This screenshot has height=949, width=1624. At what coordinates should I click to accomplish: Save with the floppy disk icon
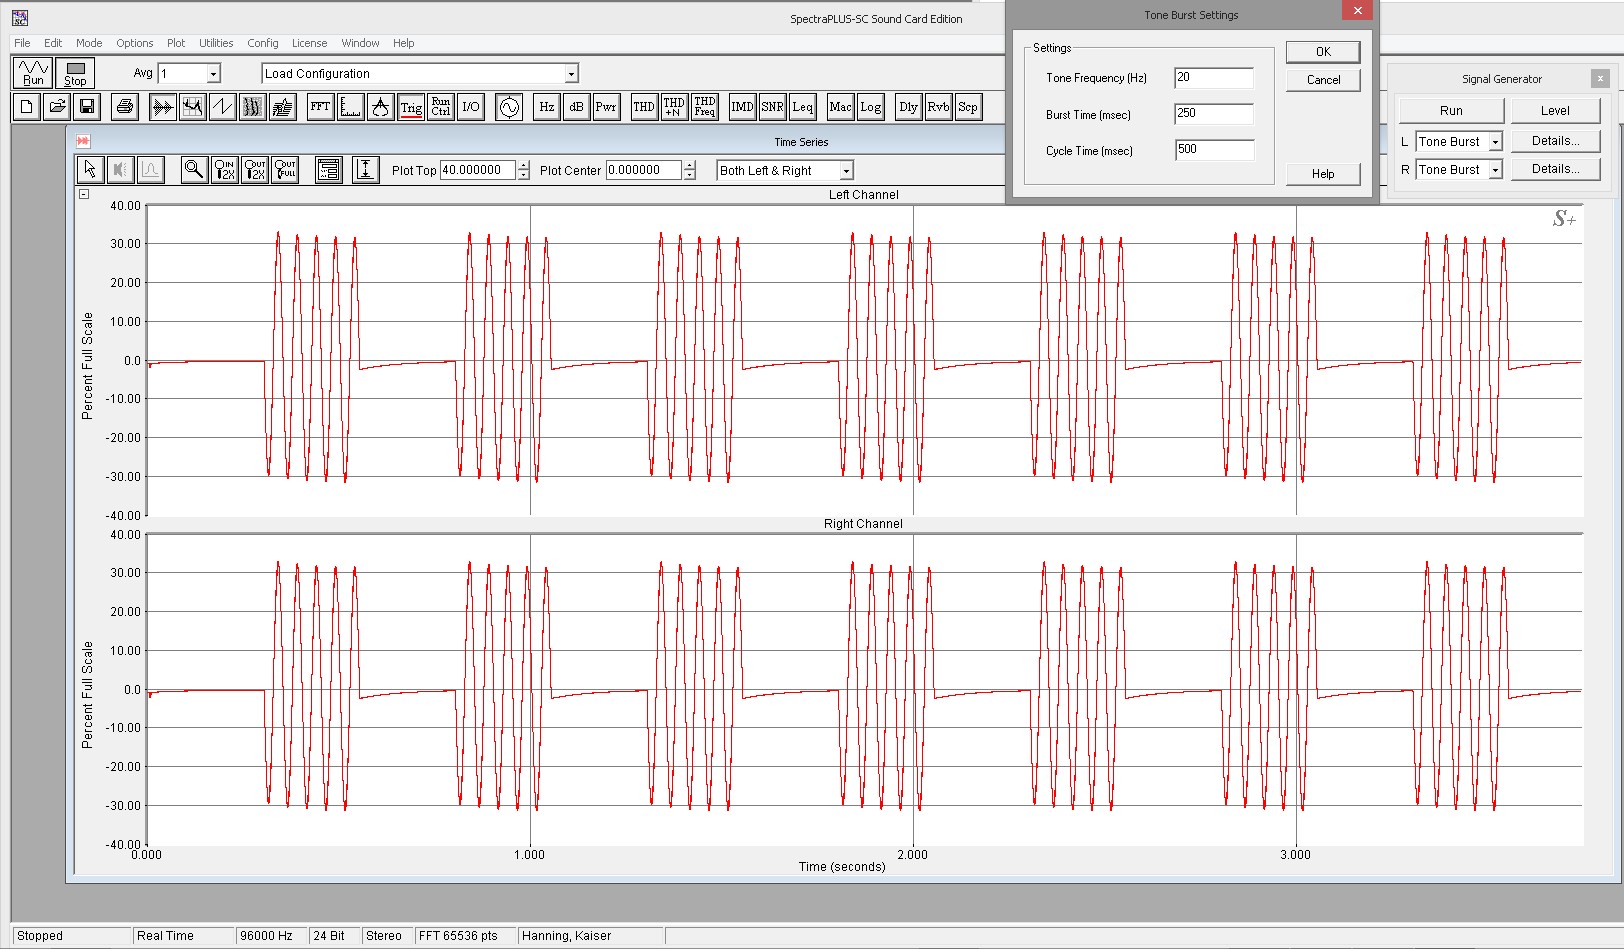pos(87,107)
